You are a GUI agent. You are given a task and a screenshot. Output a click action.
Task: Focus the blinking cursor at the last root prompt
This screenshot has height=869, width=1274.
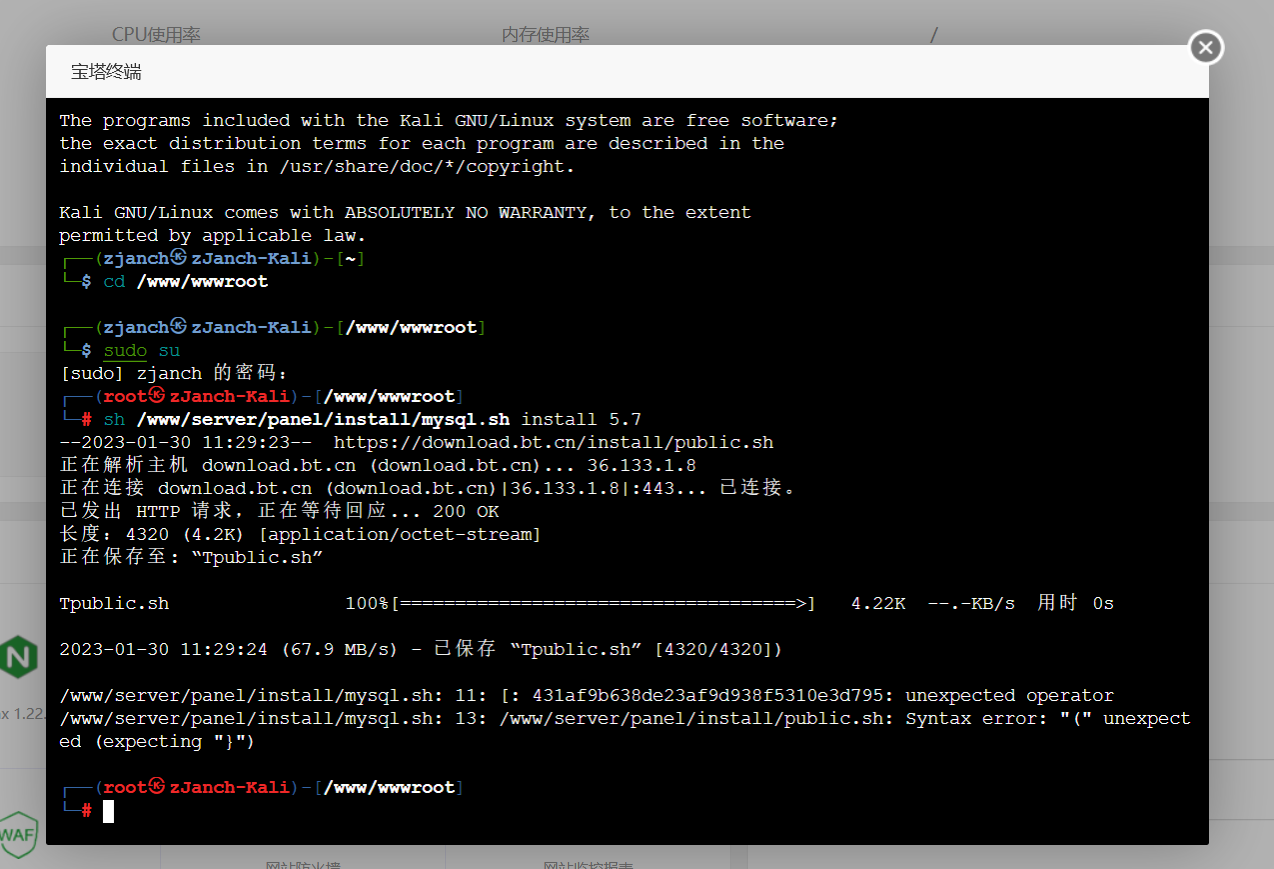[x=108, y=811]
